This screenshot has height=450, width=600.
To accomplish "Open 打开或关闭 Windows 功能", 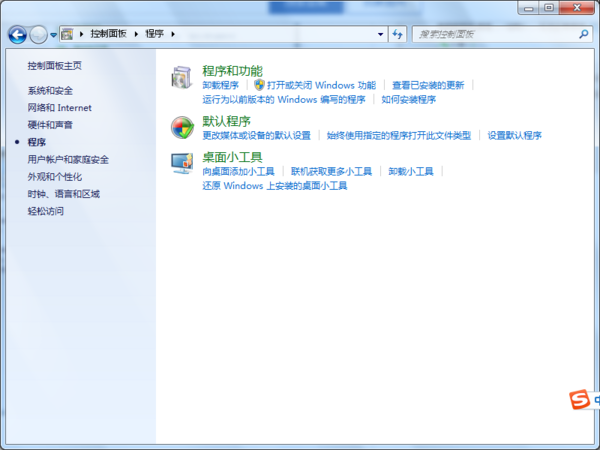I will 321,85.
